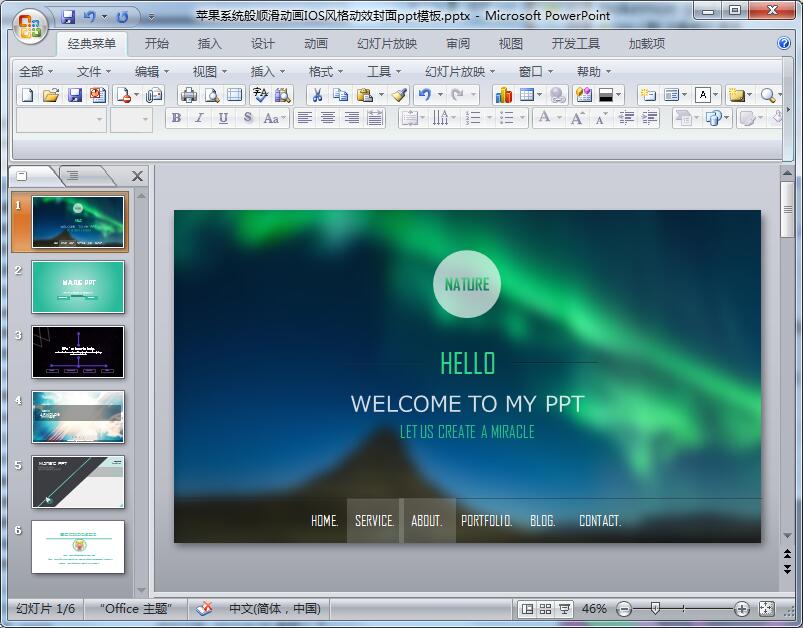Image resolution: width=803 pixels, height=628 pixels.
Task: Switch to Normal view in status bar
Action: click(526, 609)
